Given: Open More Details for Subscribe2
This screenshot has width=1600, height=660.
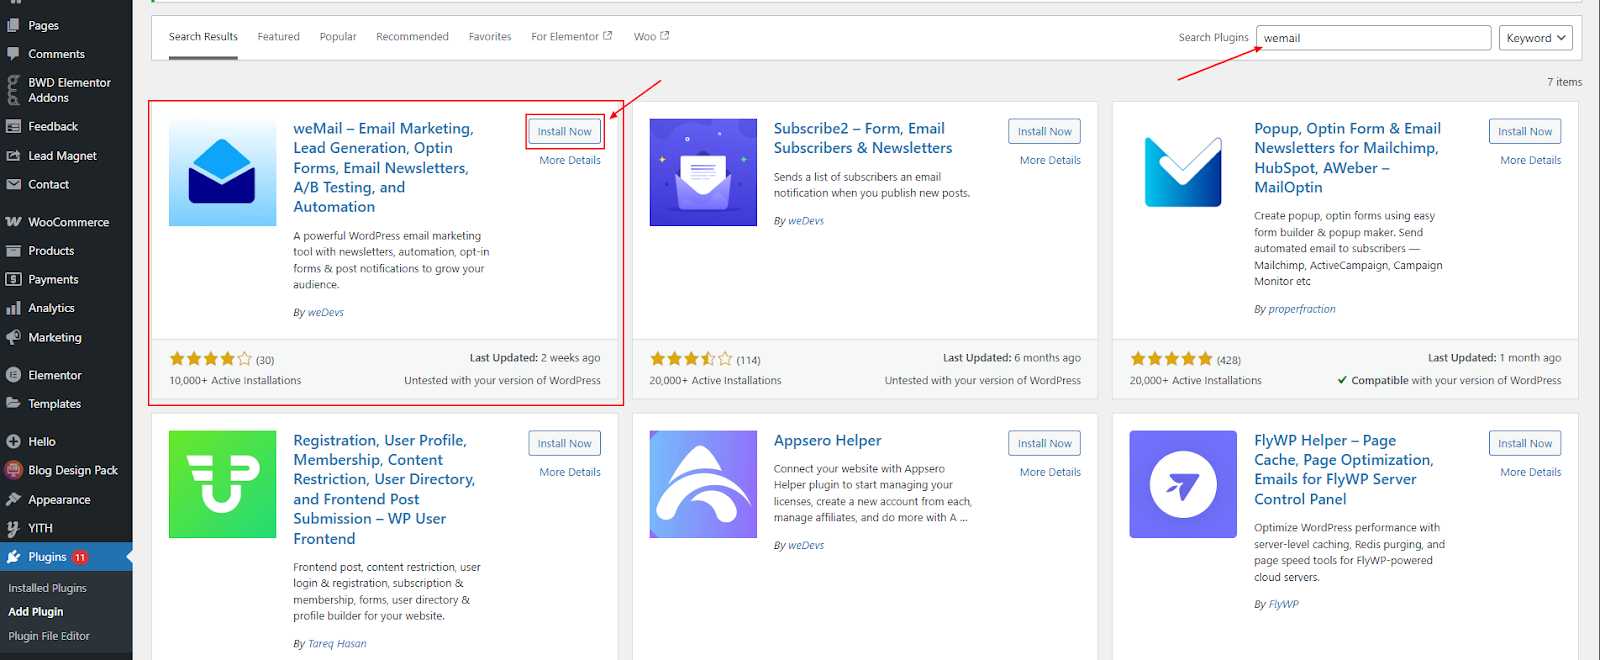Looking at the screenshot, I should tap(1050, 160).
